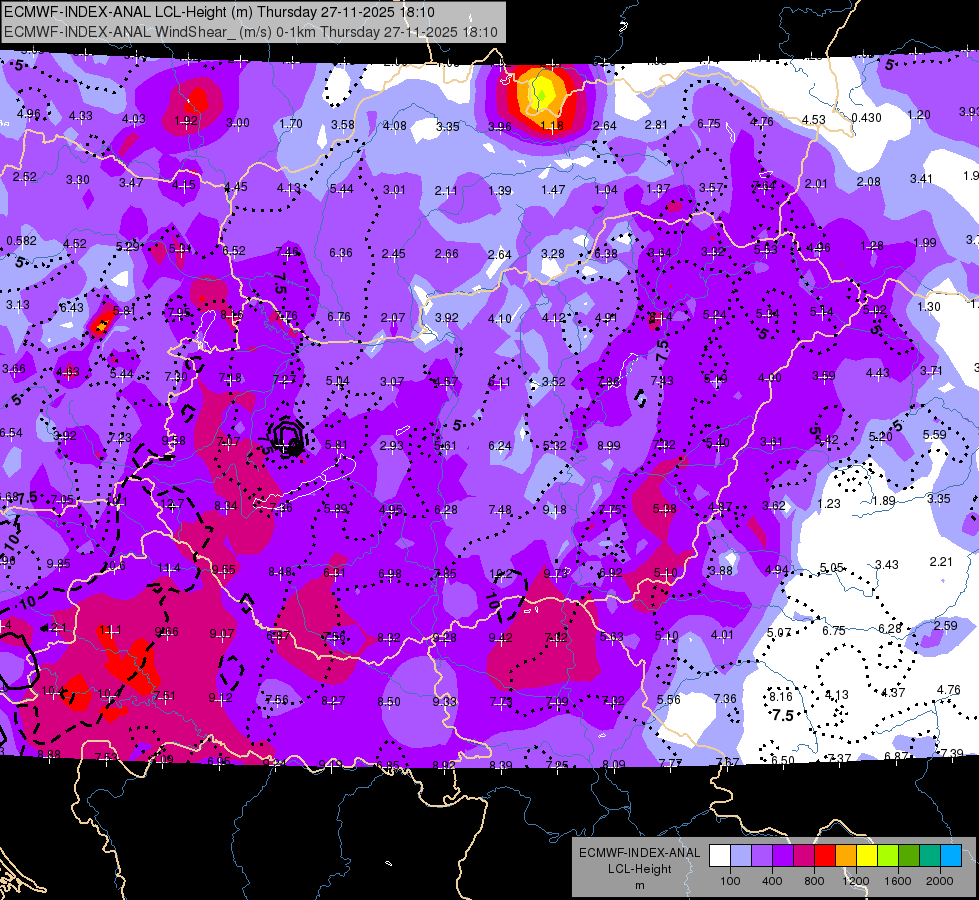Screen dimensions: 979x900
Task: Click the wind shear value 4.33
Action: [81, 116]
